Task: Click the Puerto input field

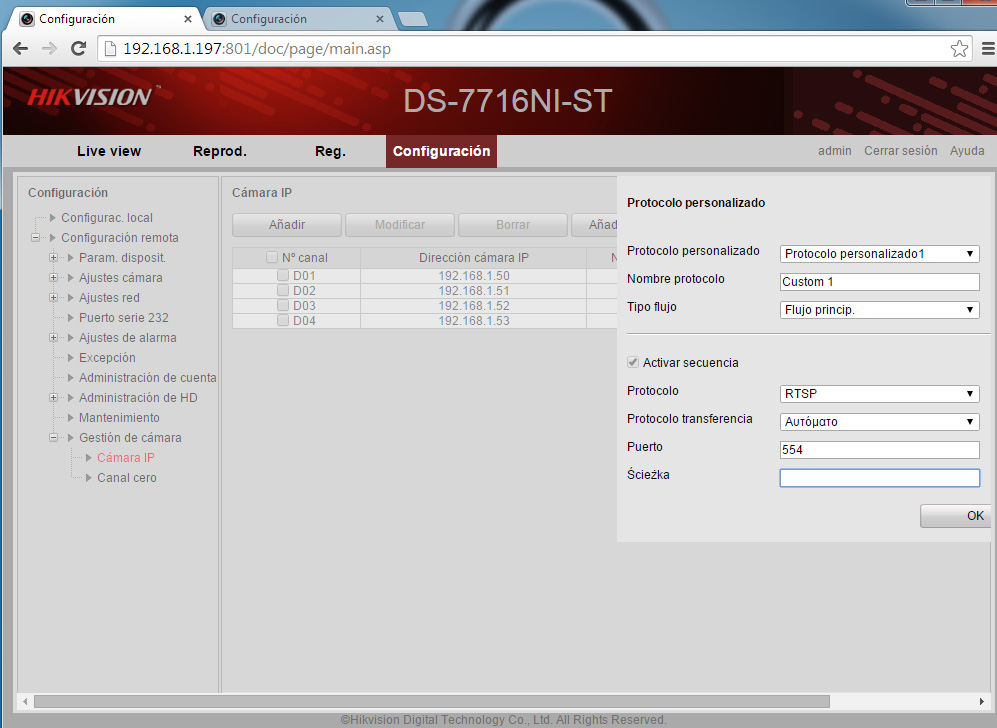Action: click(x=879, y=450)
